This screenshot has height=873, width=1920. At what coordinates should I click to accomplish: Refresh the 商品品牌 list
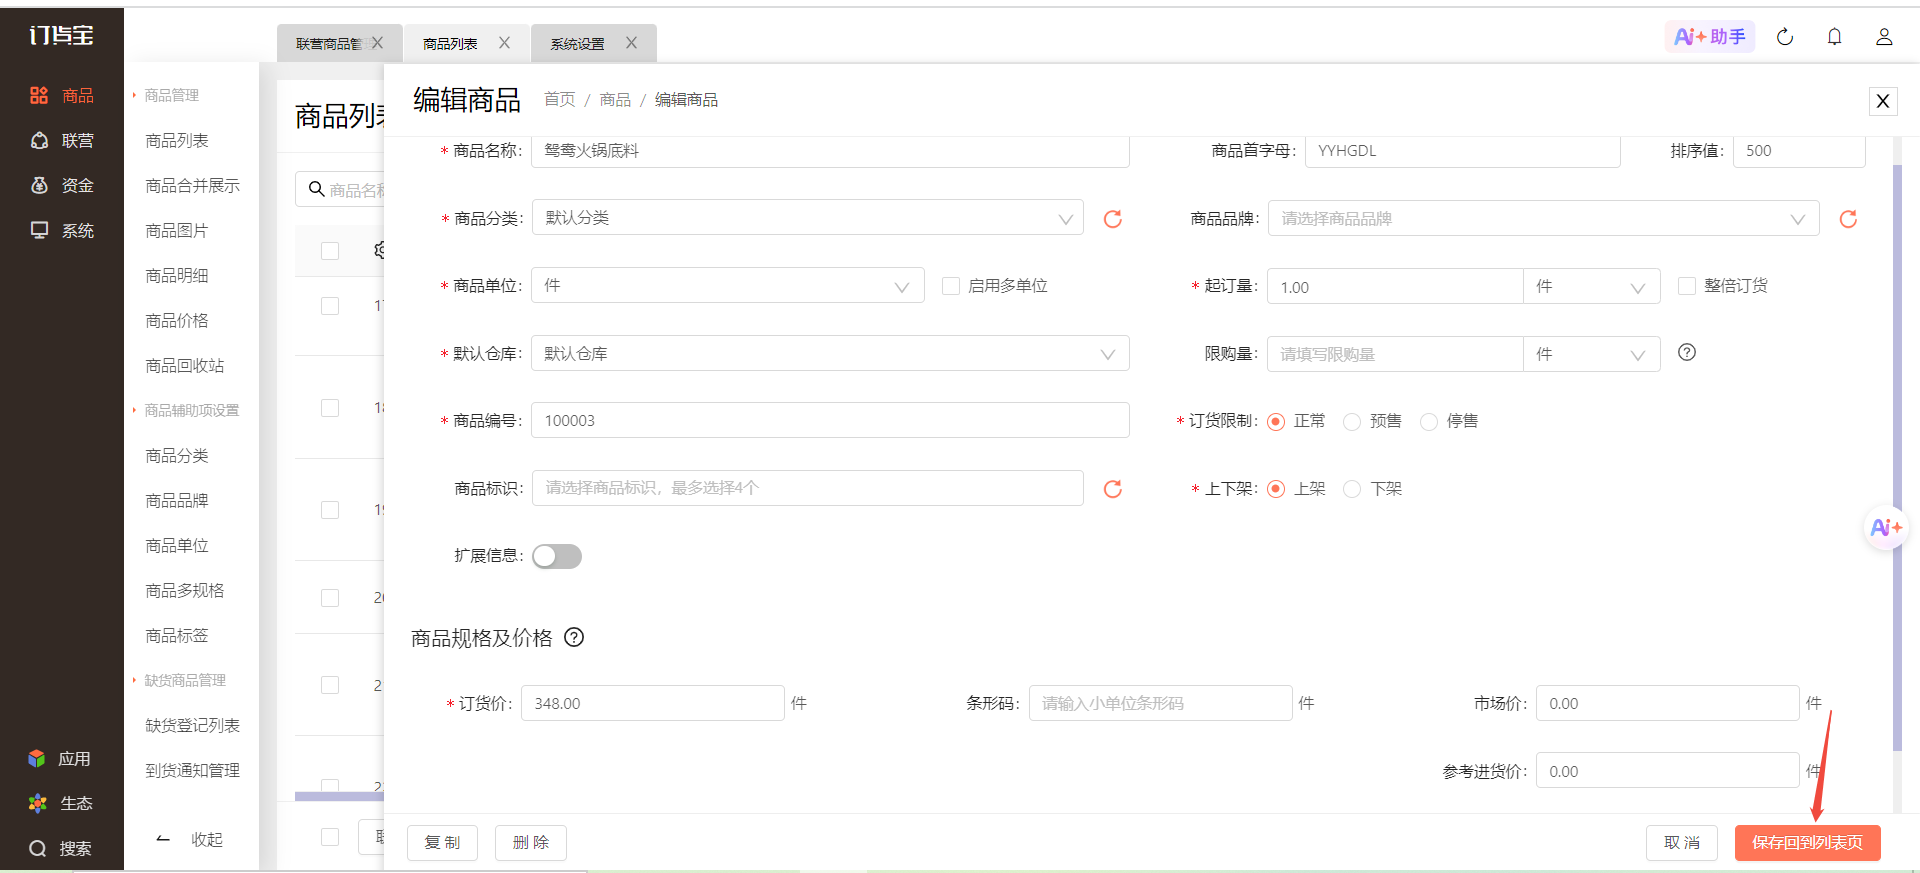click(x=1848, y=219)
